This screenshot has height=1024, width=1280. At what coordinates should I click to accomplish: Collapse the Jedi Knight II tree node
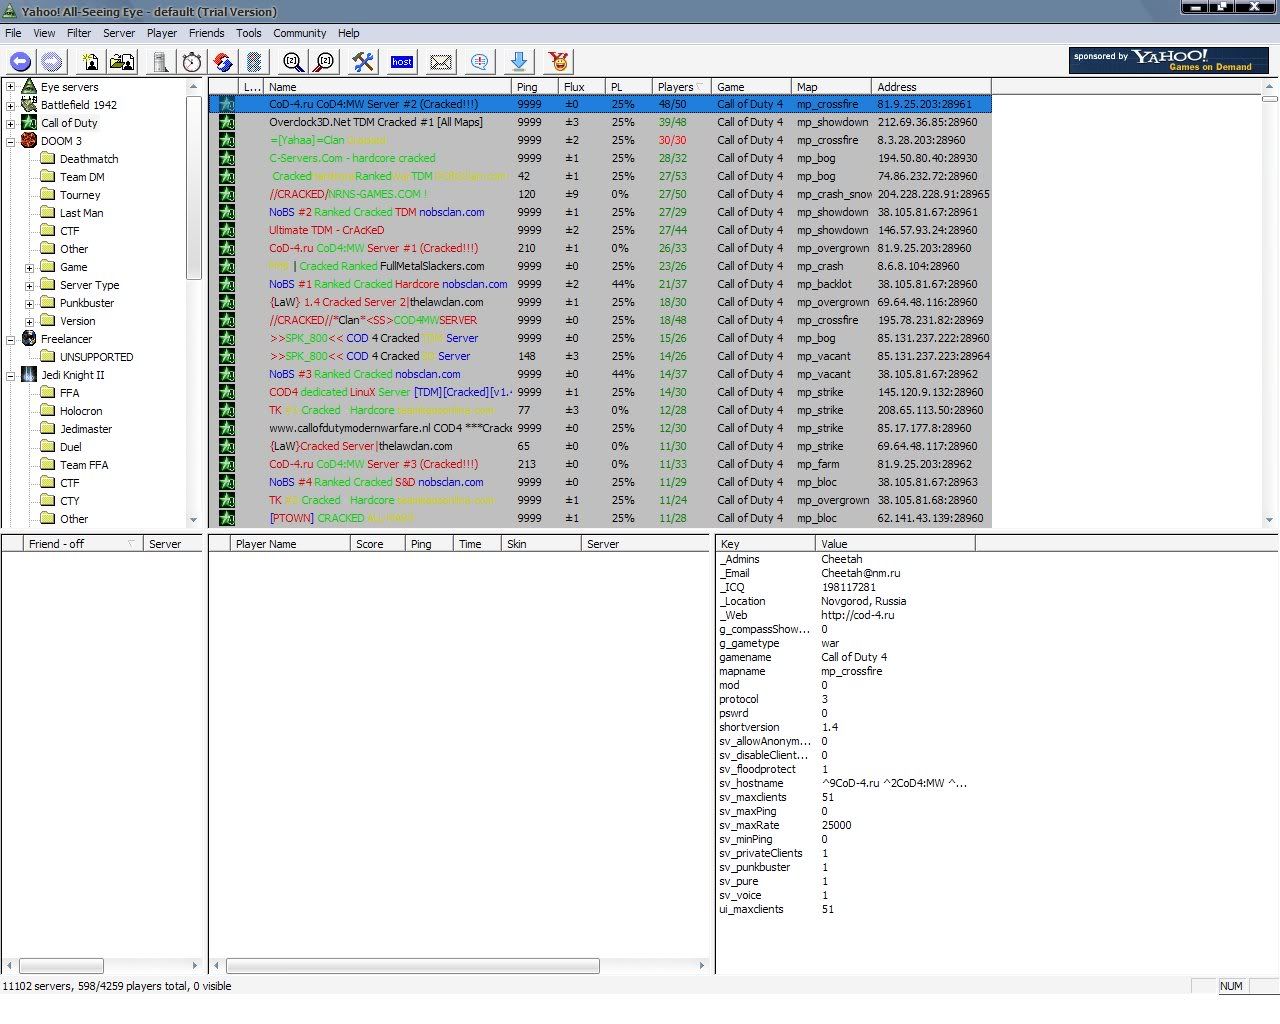[x=10, y=375]
